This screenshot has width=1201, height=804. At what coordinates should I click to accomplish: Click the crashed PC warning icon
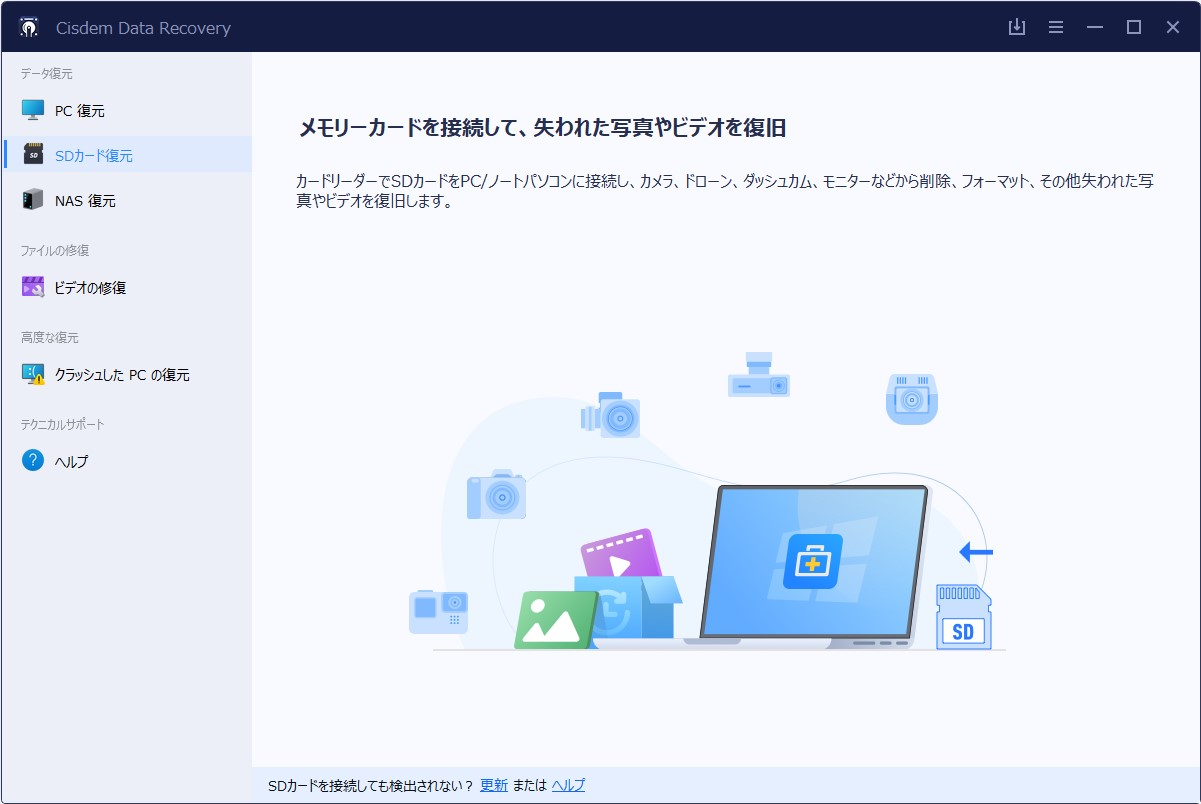[x=33, y=375]
